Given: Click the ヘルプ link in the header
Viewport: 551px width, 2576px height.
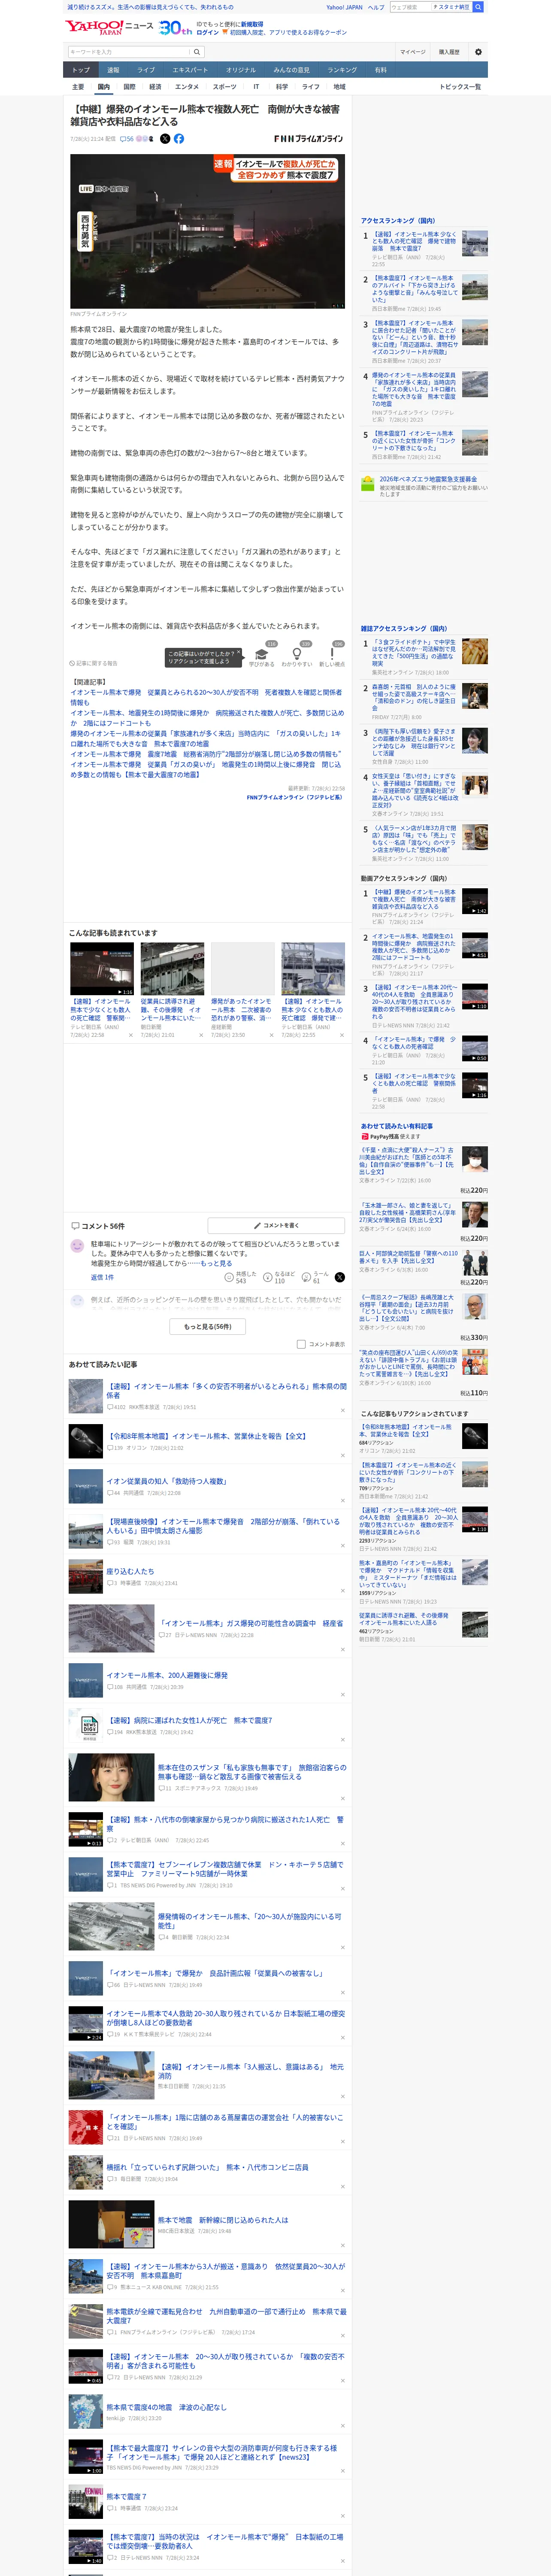Looking at the screenshot, I should tap(376, 7).
